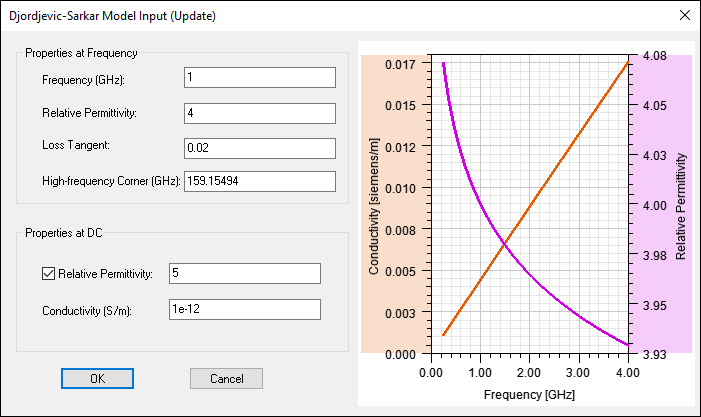
Task: Focus the Relative Permittivity field containing 4
Action: pos(260,113)
